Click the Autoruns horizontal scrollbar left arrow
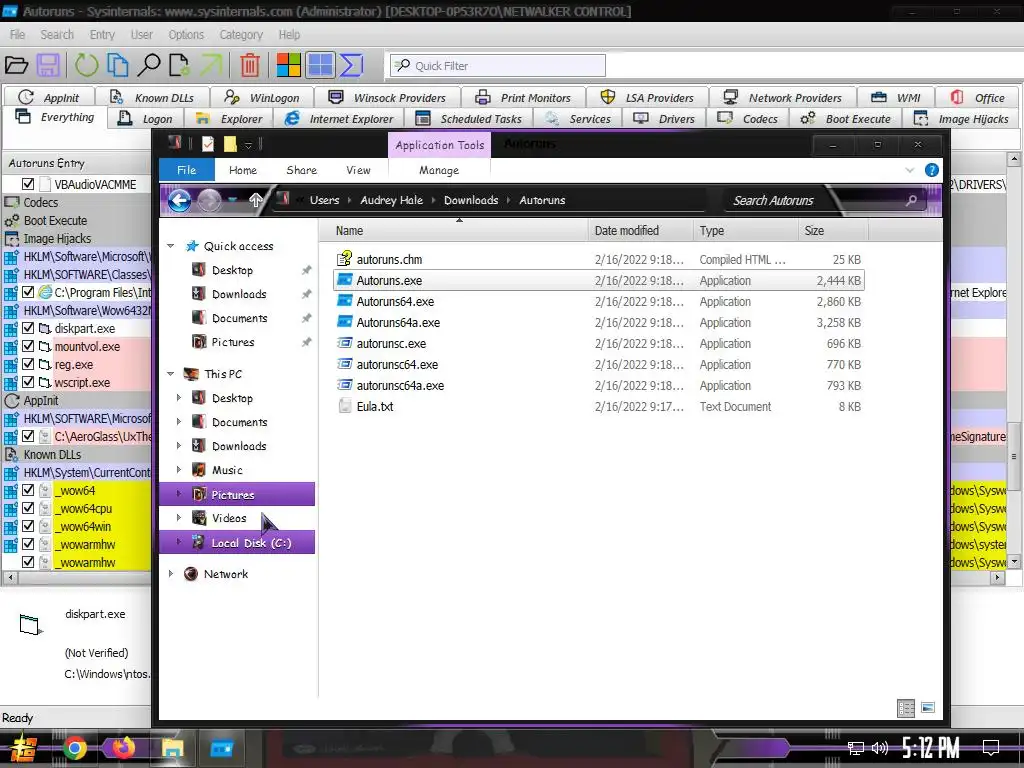This screenshot has width=1024, height=768. 10,577
